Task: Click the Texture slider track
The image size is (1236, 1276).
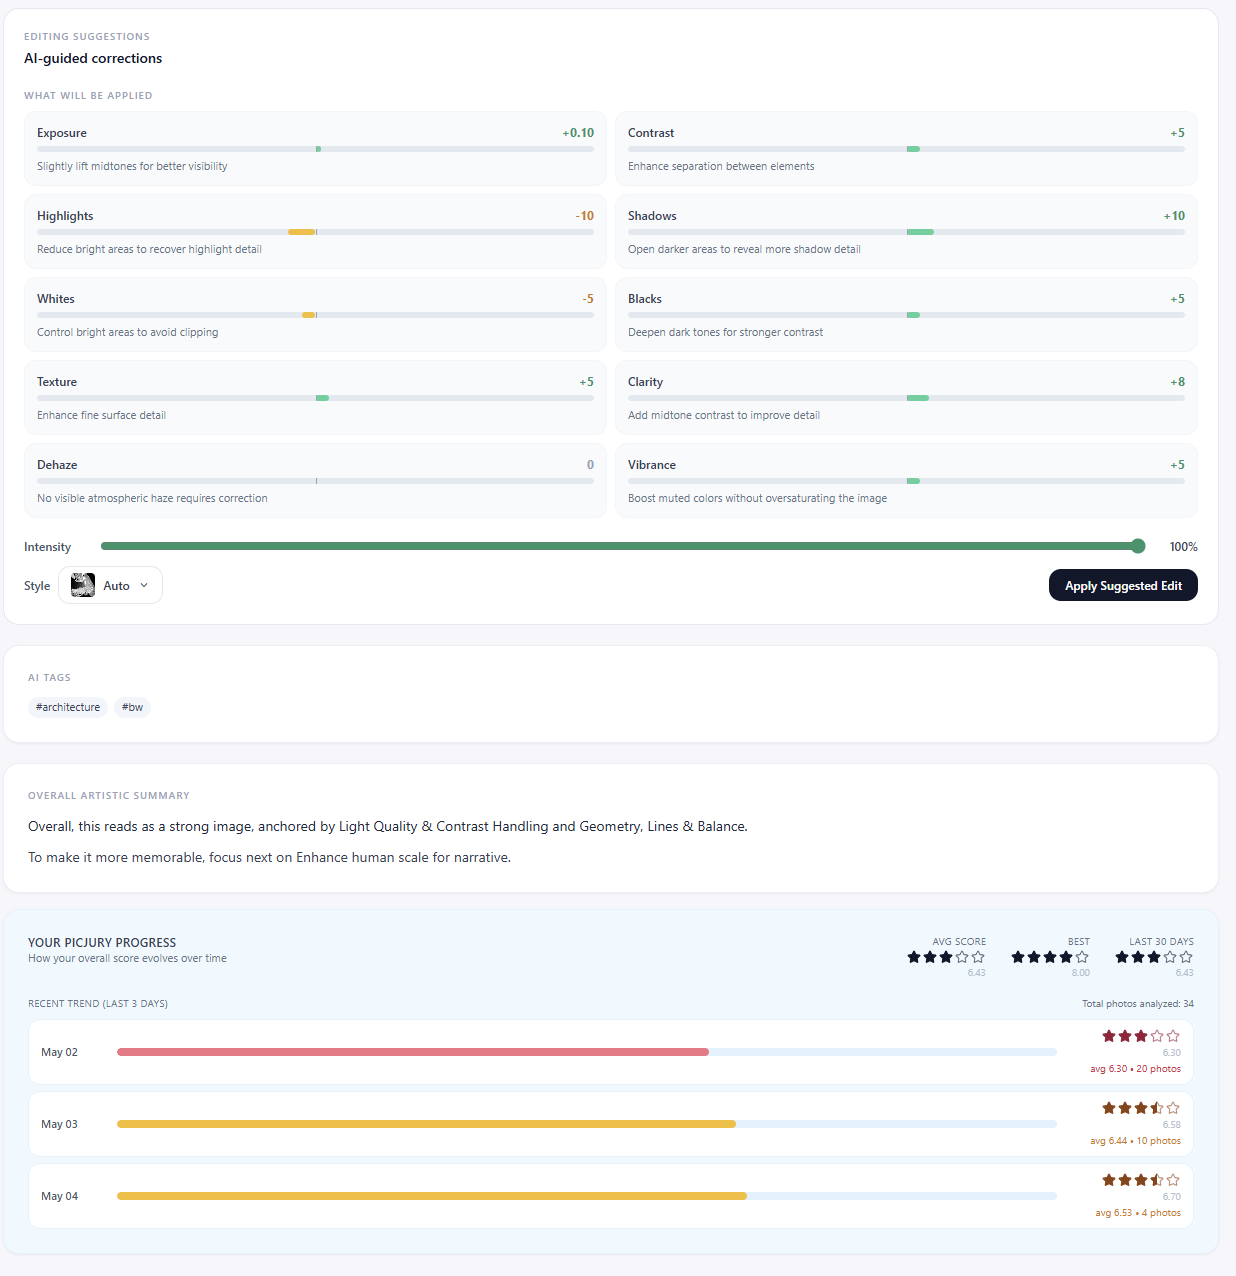Action: [x=315, y=398]
